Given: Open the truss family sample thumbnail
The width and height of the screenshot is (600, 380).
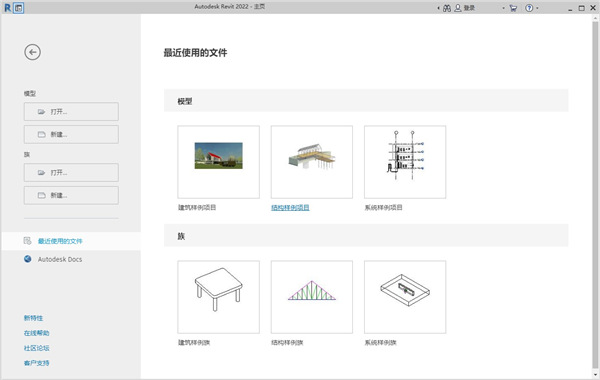Looking at the screenshot, I should click(312, 297).
